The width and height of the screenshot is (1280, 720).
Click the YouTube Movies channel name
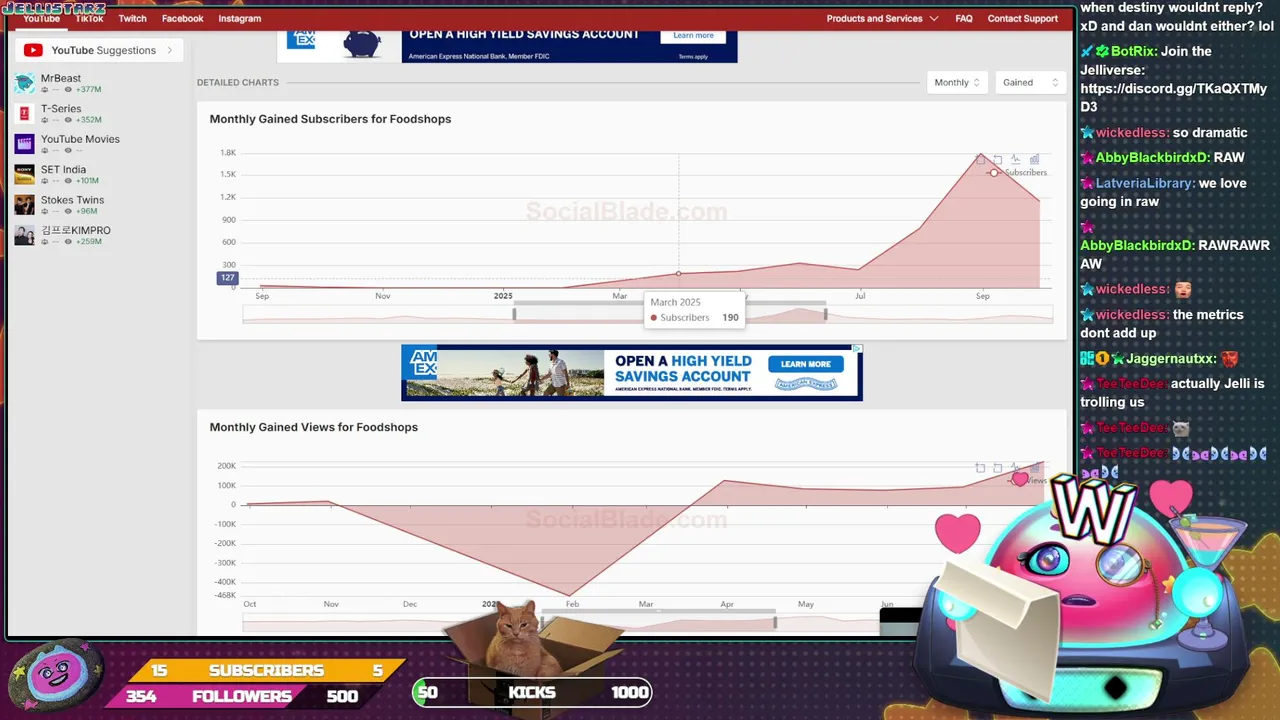[80, 139]
